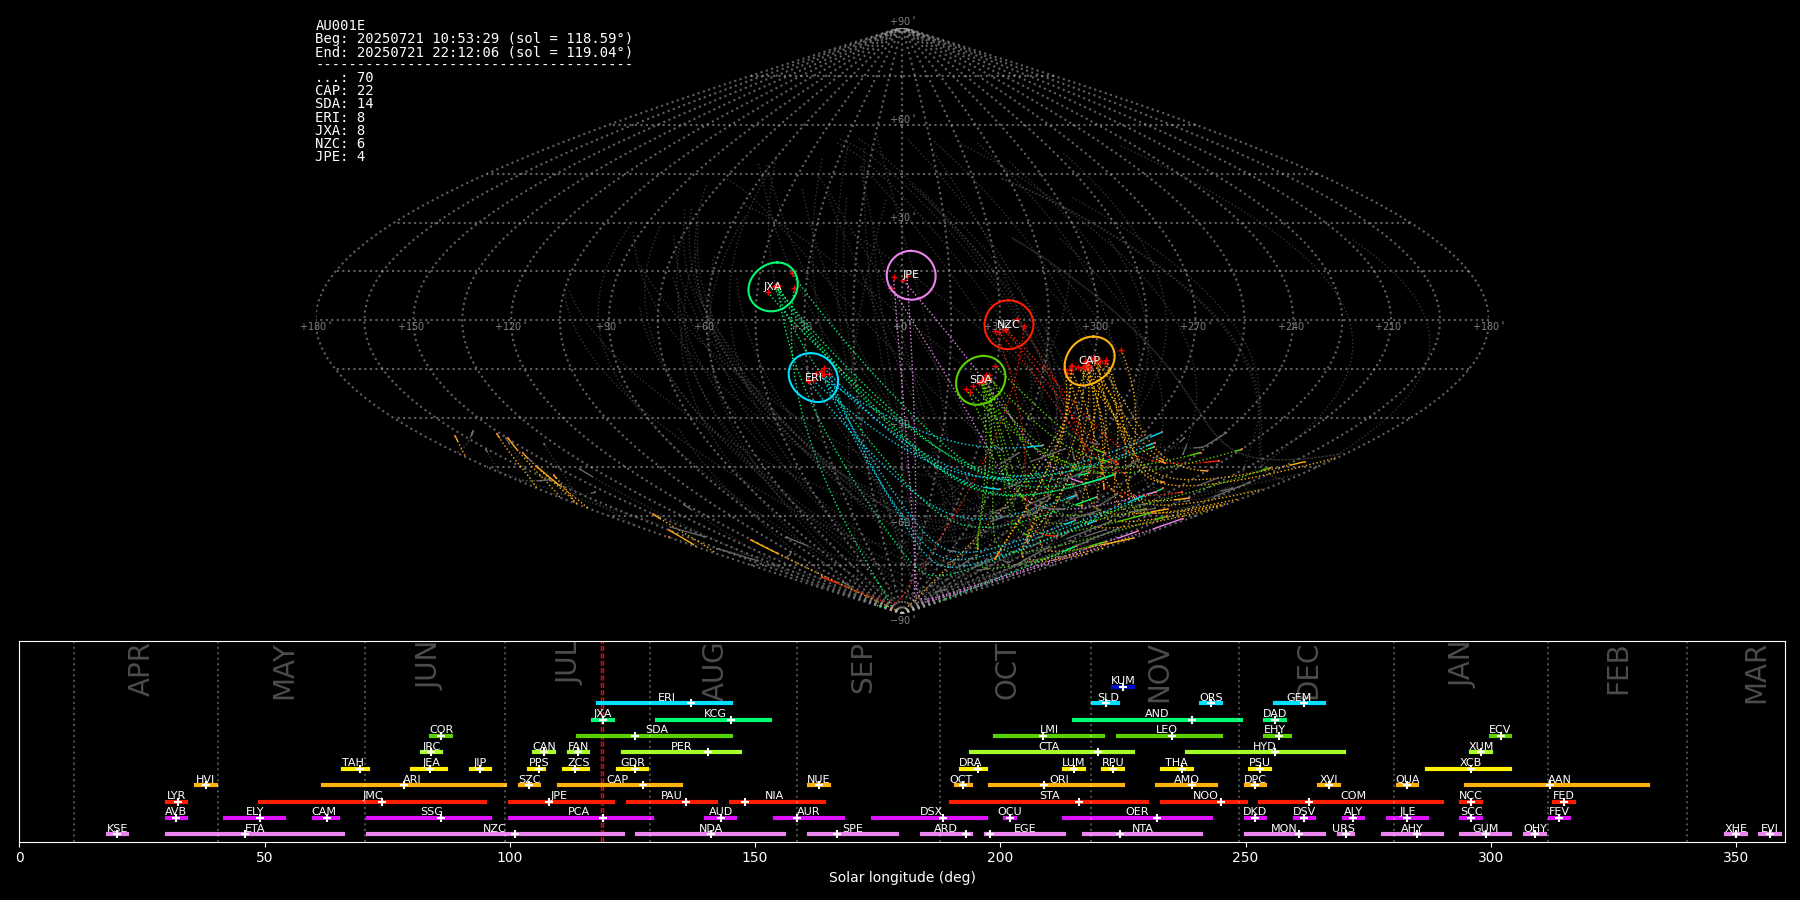Image resolution: width=1800 pixels, height=900 pixels.
Task: Click the URS shower label
Action: pyautogui.click(x=1343, y=828)
